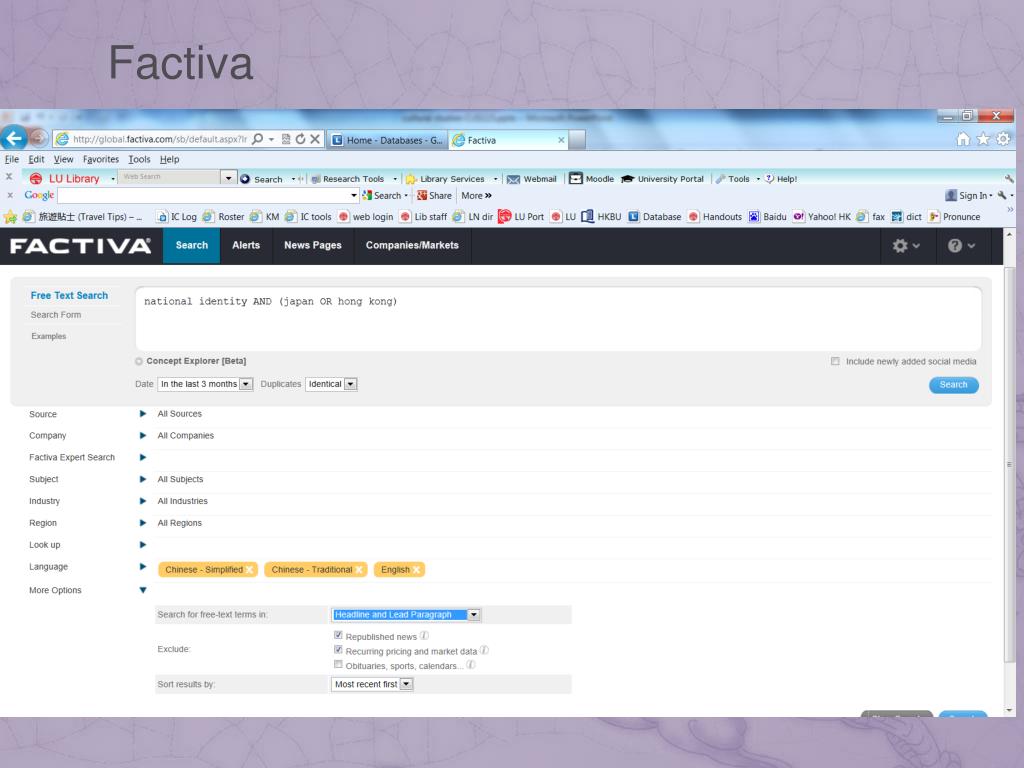
Task: Open Headline and Lead Paragraph dropdown
Action: (406, 615)
